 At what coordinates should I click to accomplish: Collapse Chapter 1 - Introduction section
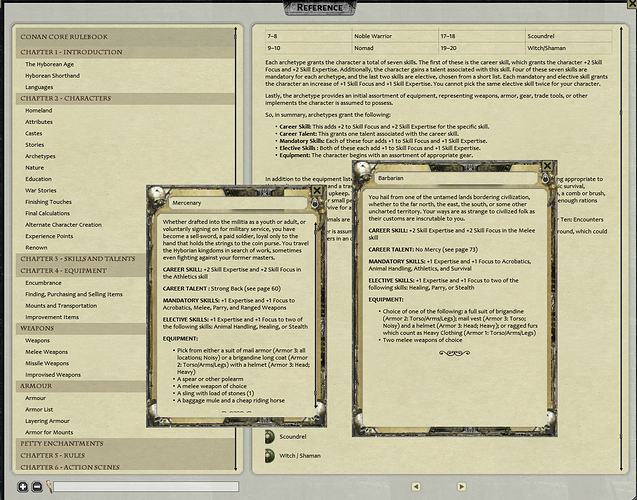pyautogui.click(x=125, y=52)
